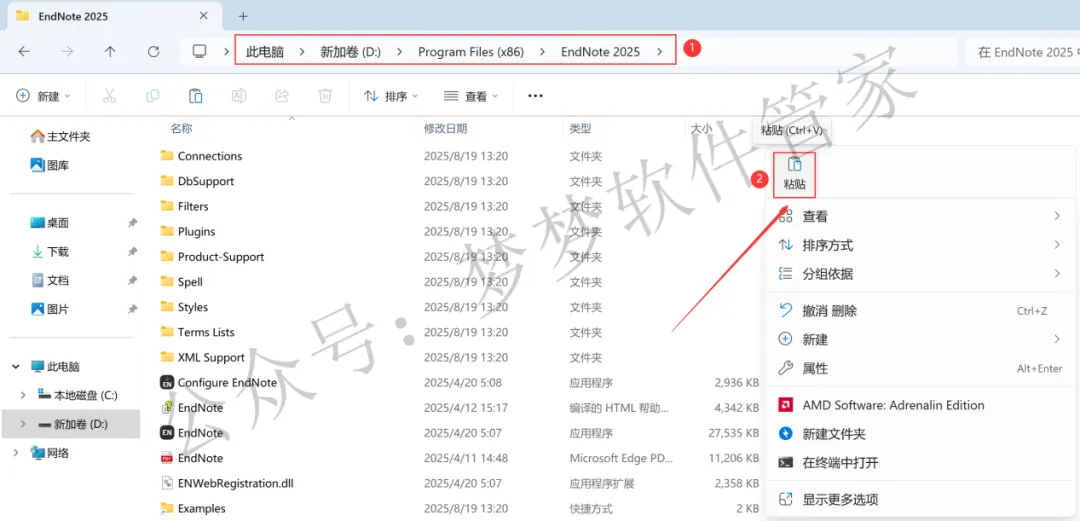Open the three-dot more options menu
Screen dimensions: 1080x521
coord(535,96)
